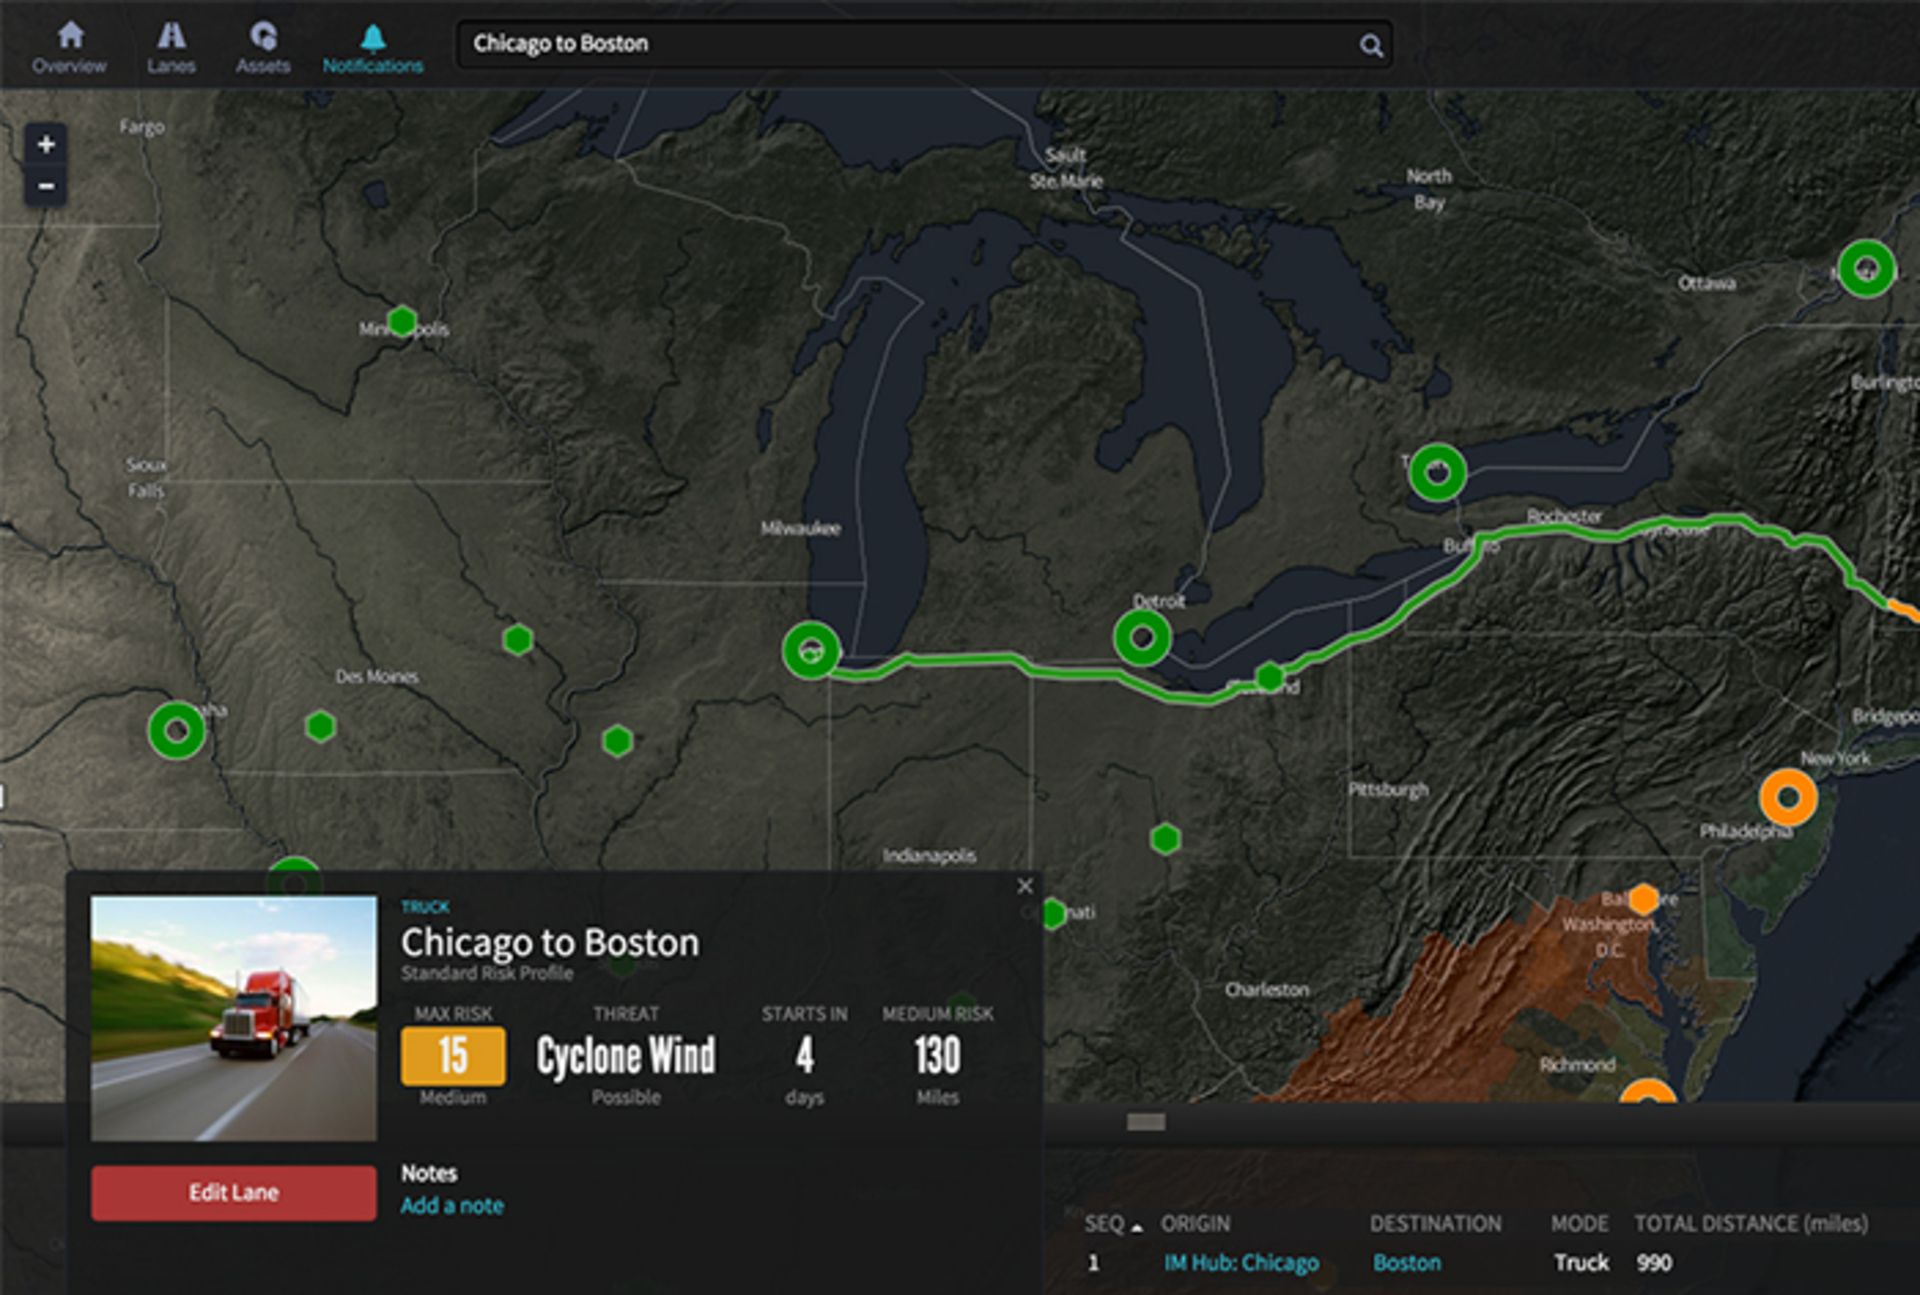
Task: Click the Toronto green ring marker
Action: tap(1437, 472)
